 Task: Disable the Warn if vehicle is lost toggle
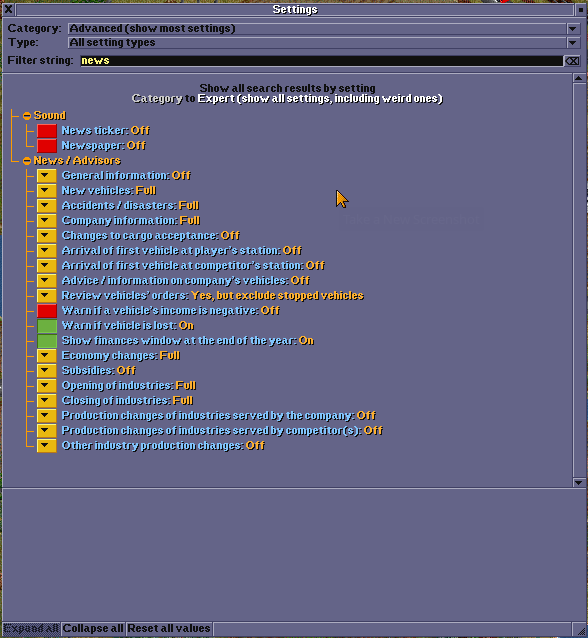coord(47,326)
